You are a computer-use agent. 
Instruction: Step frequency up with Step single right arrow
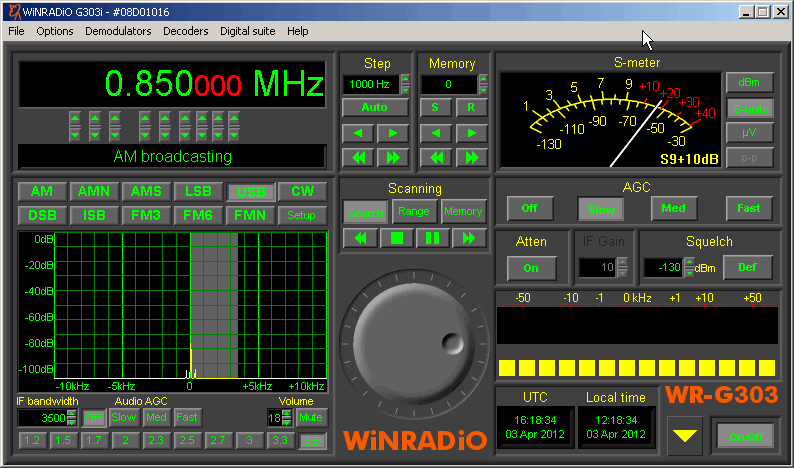[392, 133]
